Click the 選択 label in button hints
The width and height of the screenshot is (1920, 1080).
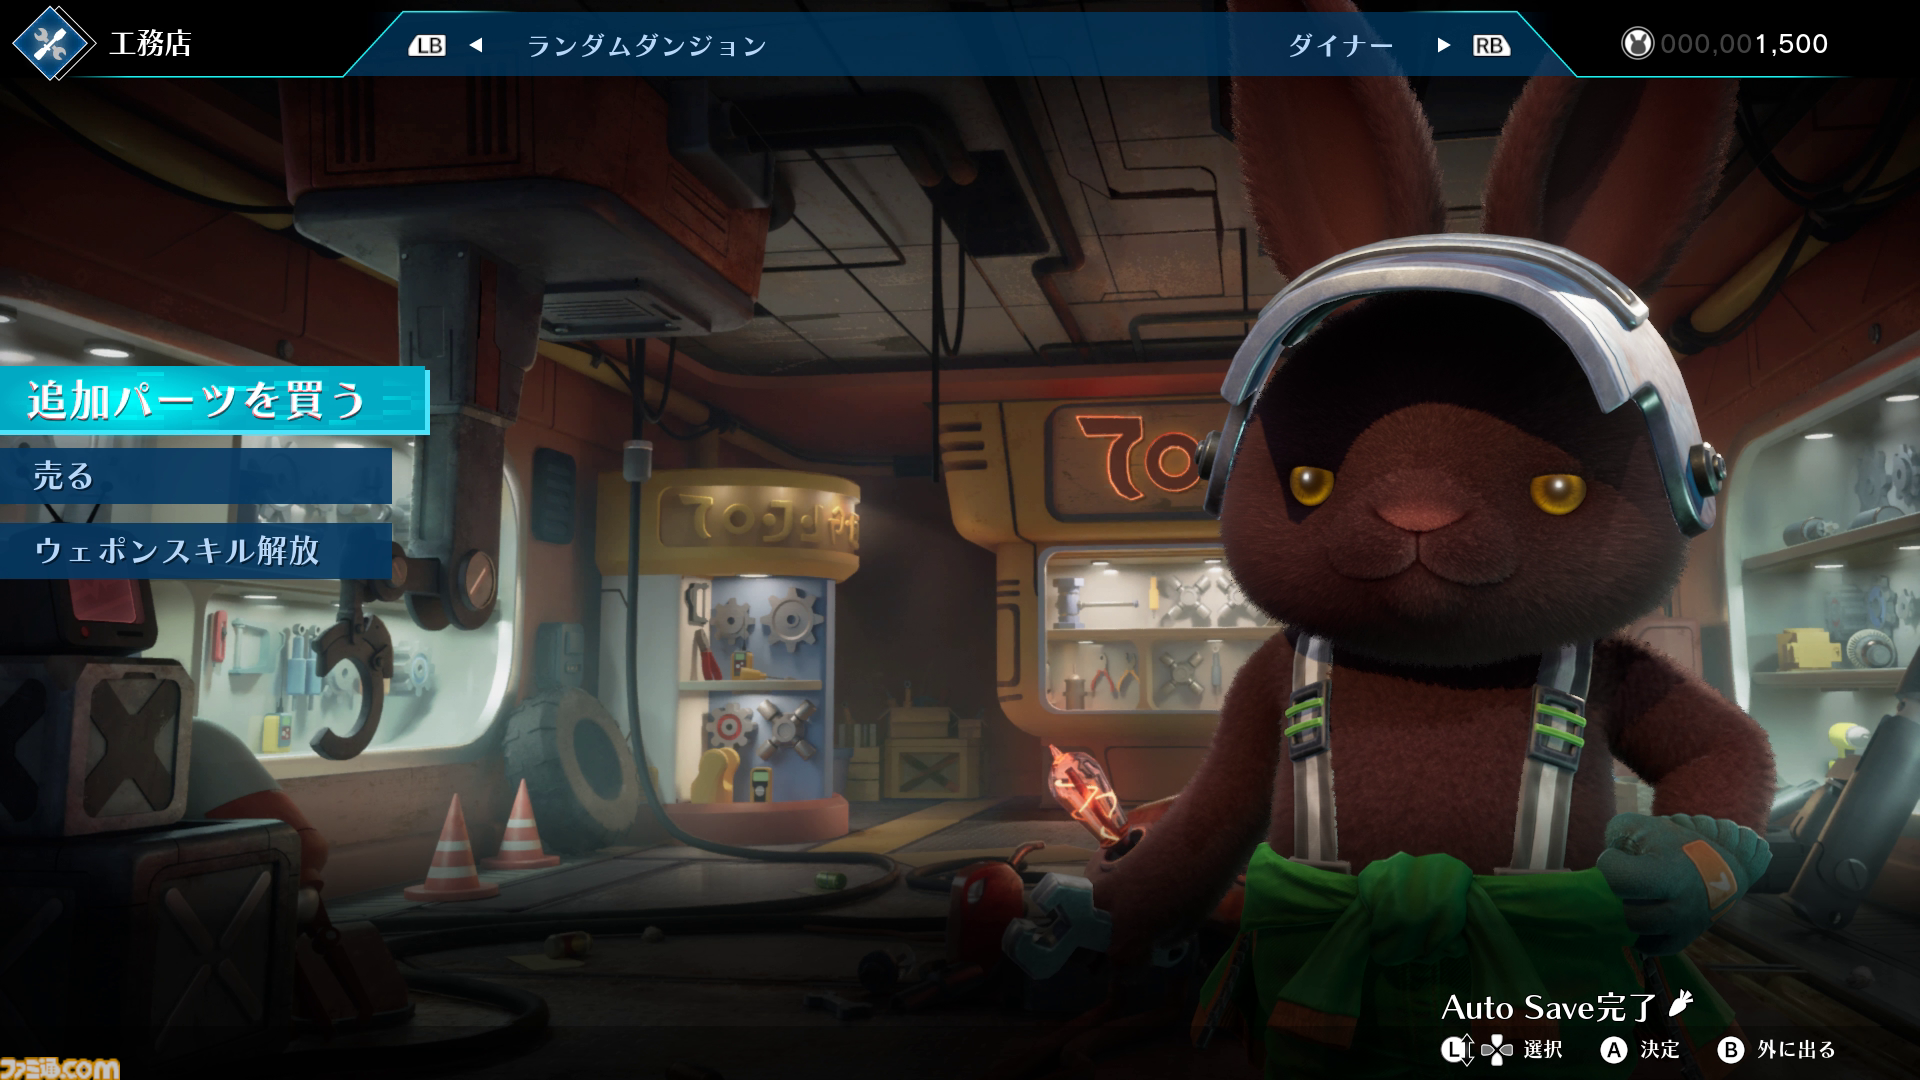point(1543,1049)
